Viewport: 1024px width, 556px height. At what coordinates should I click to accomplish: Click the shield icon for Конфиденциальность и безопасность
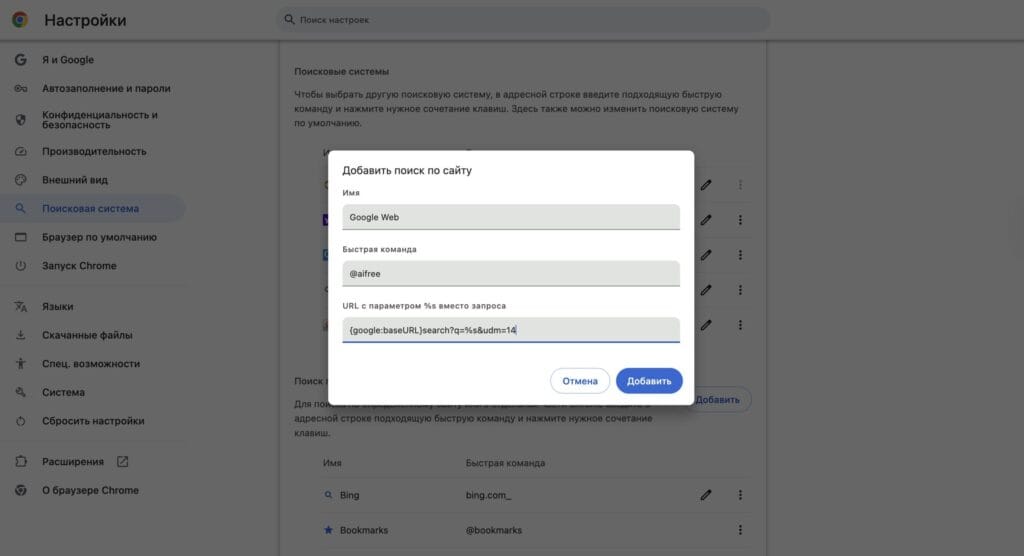click(x=21, y=120)
